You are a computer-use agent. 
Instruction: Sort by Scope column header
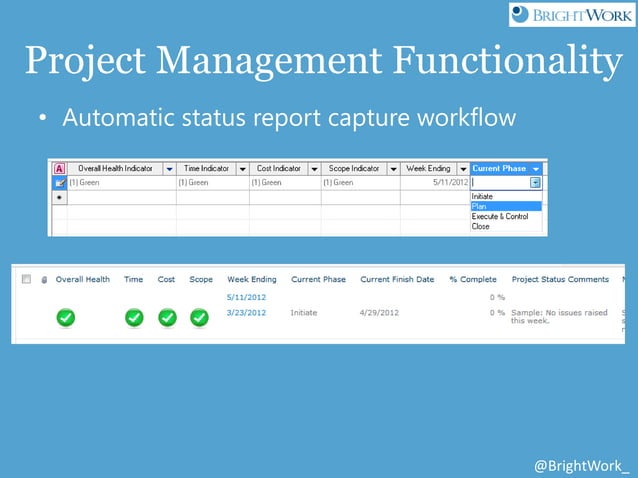[201, 279]
